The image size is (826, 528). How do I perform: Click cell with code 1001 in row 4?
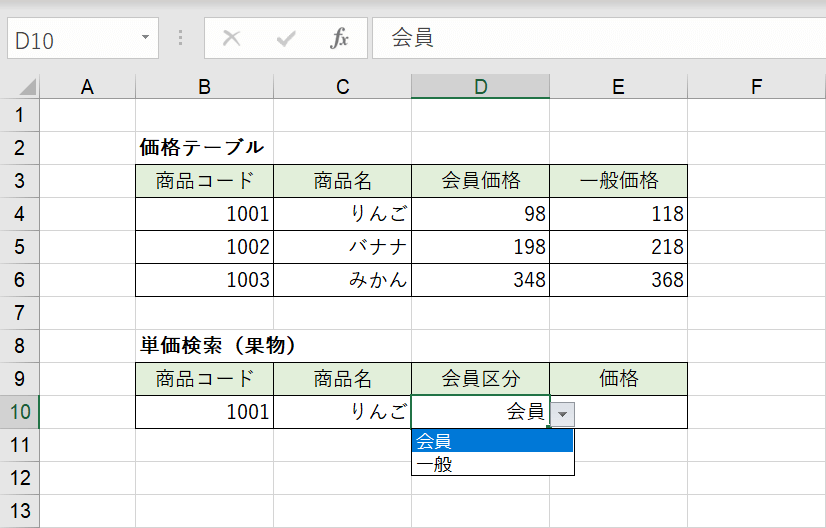pyautogui.click(x=204, y=214)
